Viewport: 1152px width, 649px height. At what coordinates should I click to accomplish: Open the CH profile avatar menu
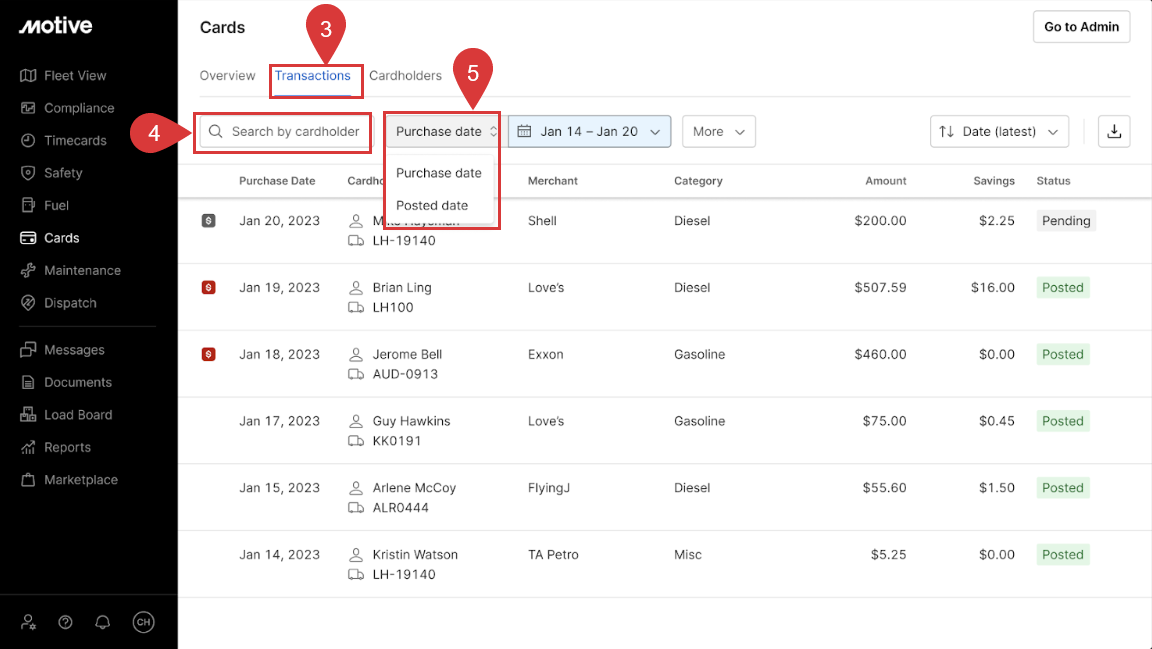pos(143,621)
